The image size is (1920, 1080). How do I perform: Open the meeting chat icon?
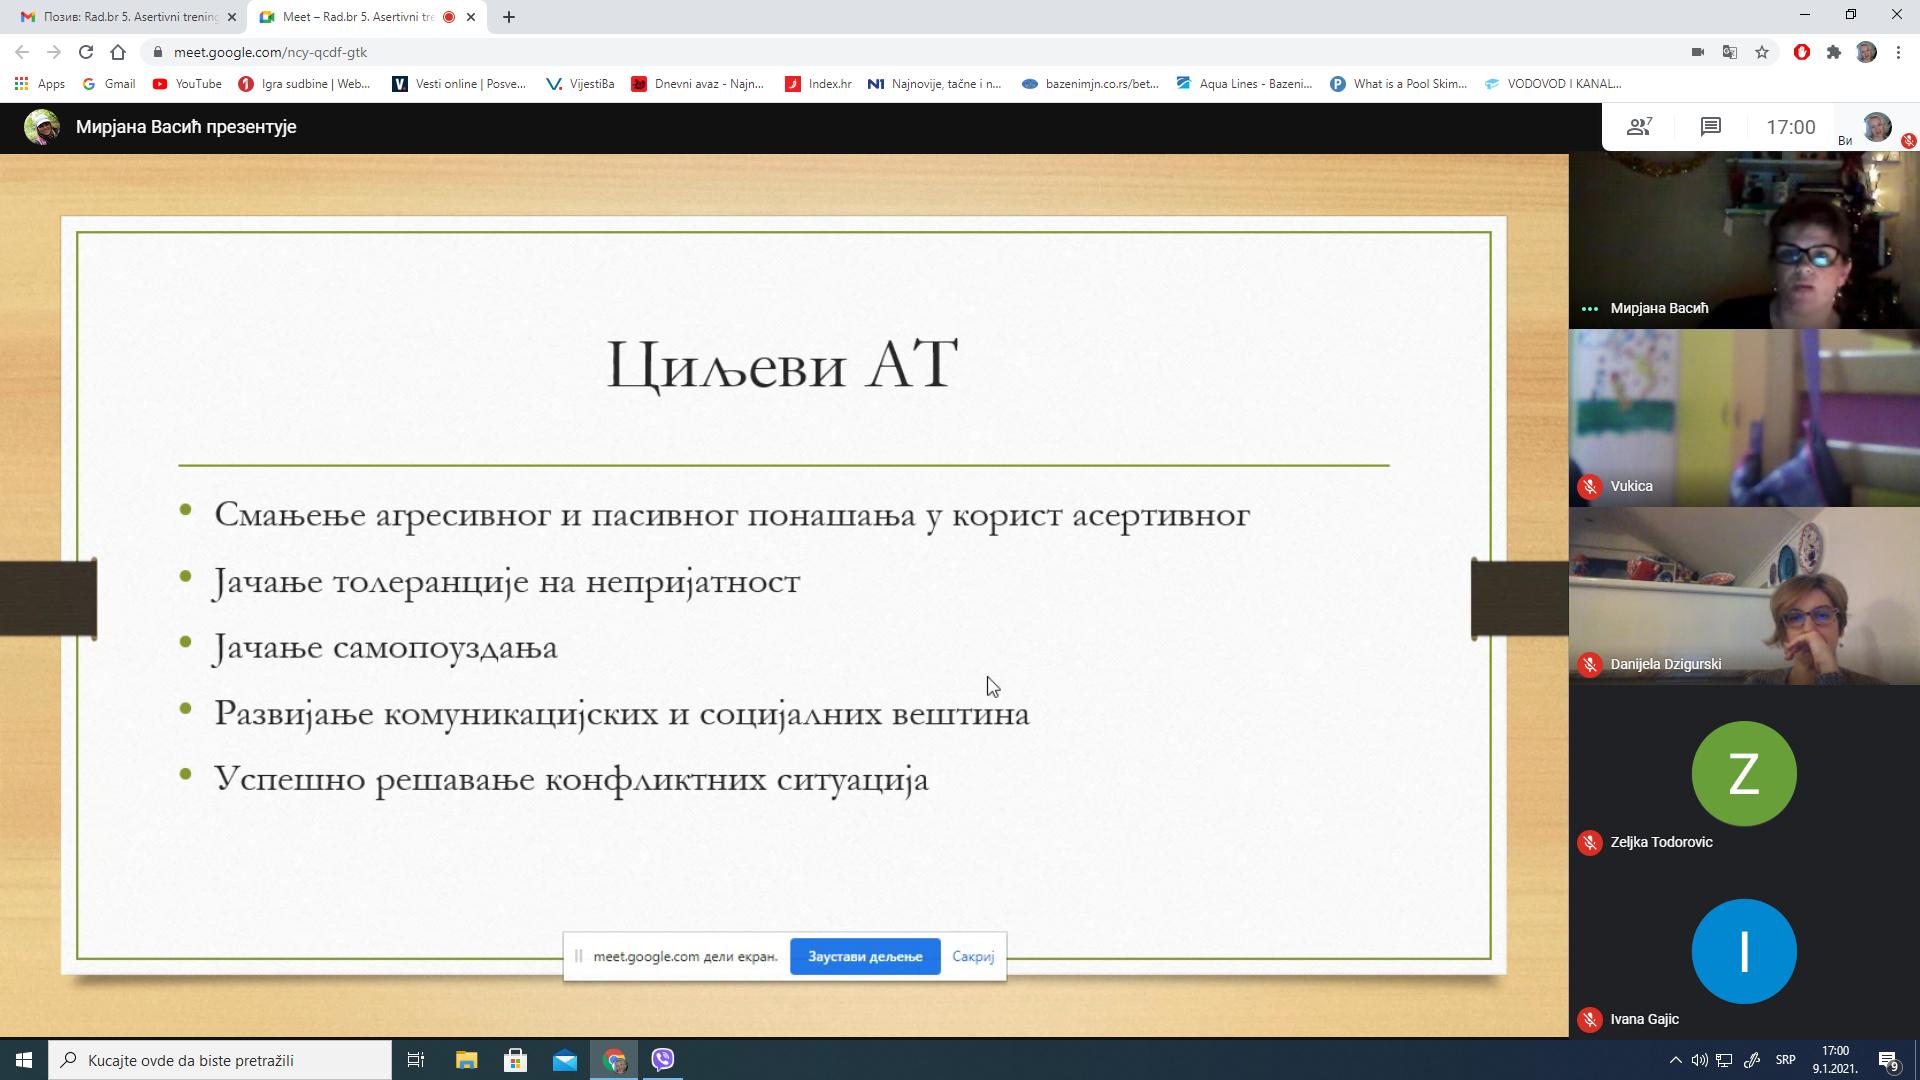pyautogui.click(x=1710, y=127)
